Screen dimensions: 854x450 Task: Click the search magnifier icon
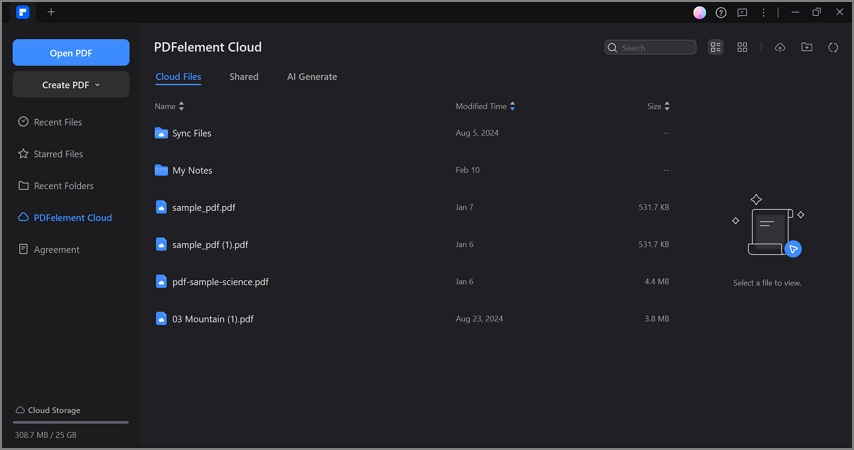click(612, 47)
